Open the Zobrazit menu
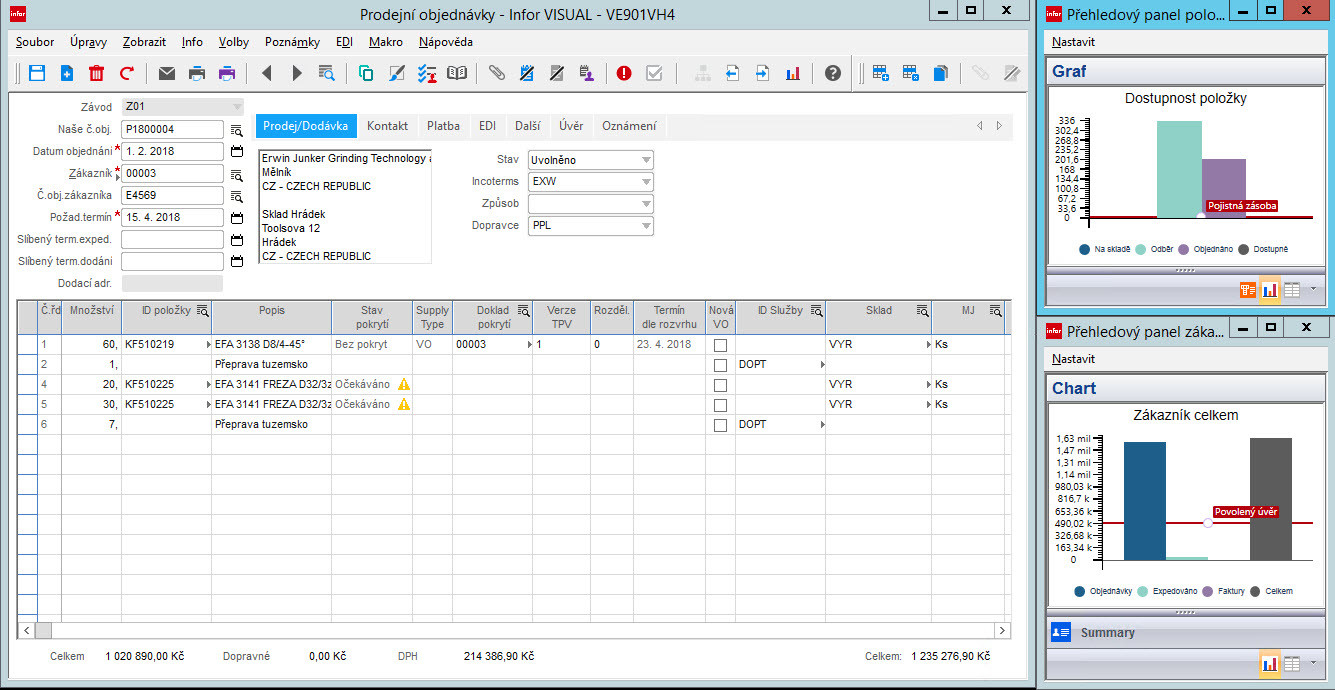Screen dimensions: 1335x690 [x=144, y=42]
